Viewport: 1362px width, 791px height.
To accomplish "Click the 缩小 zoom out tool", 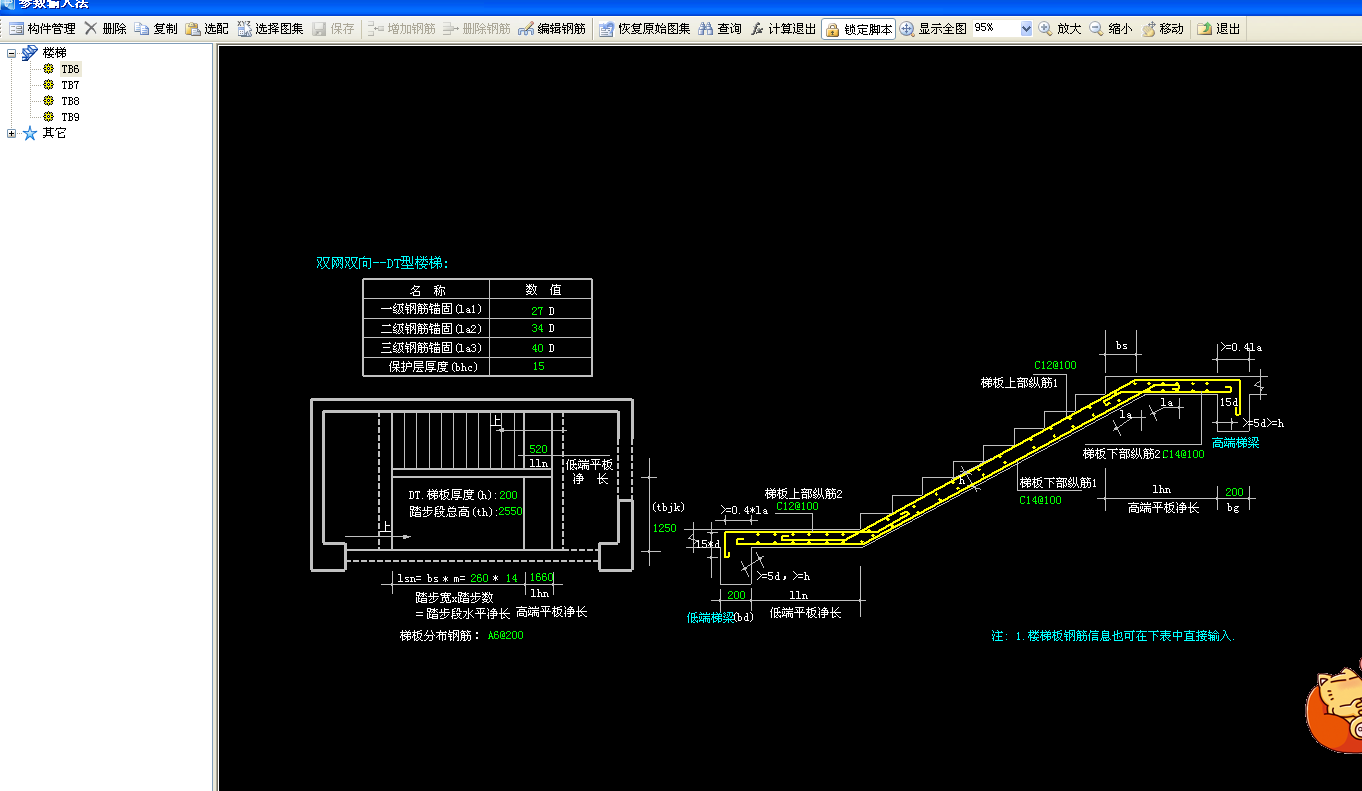I will 1111,29.
